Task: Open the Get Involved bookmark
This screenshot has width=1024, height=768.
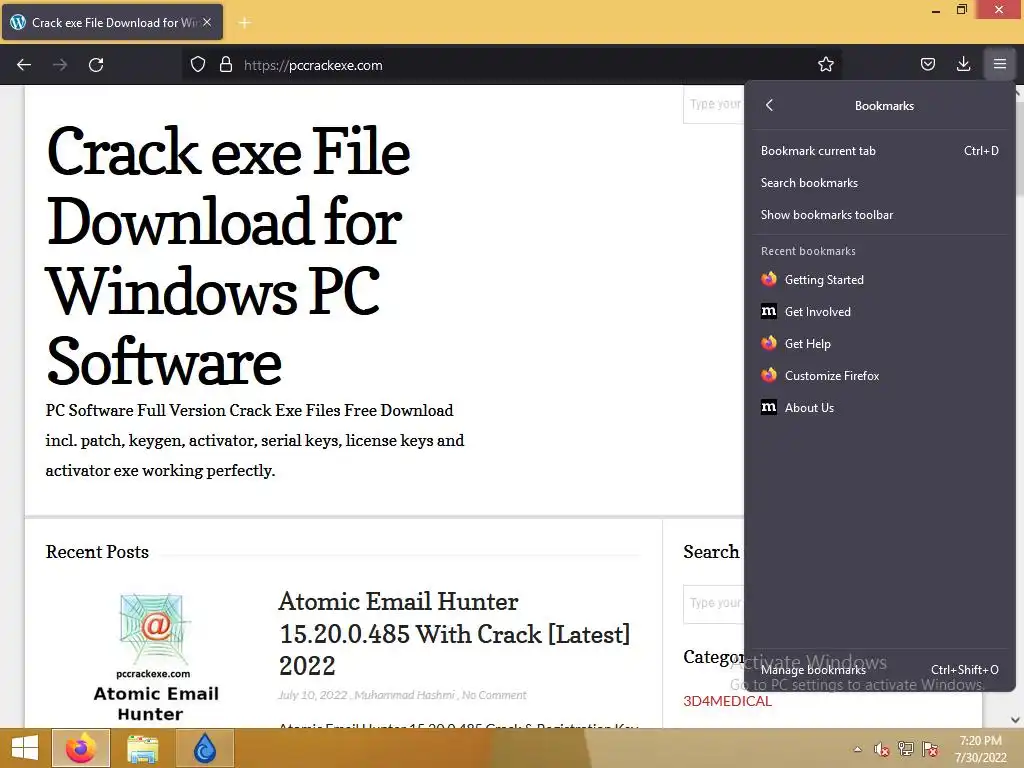Action: 880,312
